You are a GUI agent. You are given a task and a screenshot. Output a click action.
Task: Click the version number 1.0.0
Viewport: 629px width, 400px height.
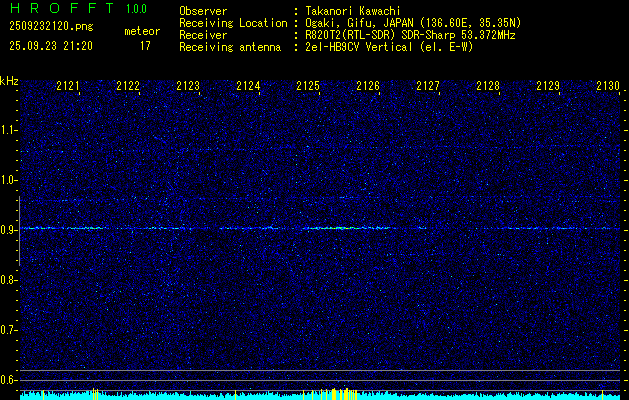click(x=136, y=8)
